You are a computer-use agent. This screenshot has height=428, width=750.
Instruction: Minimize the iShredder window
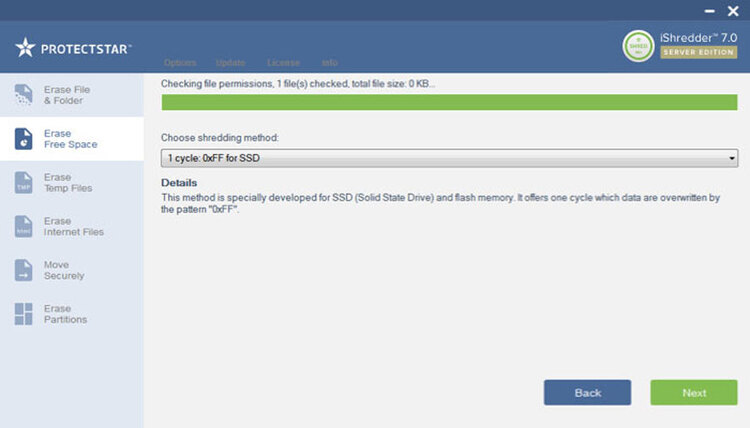pos(710,10)
